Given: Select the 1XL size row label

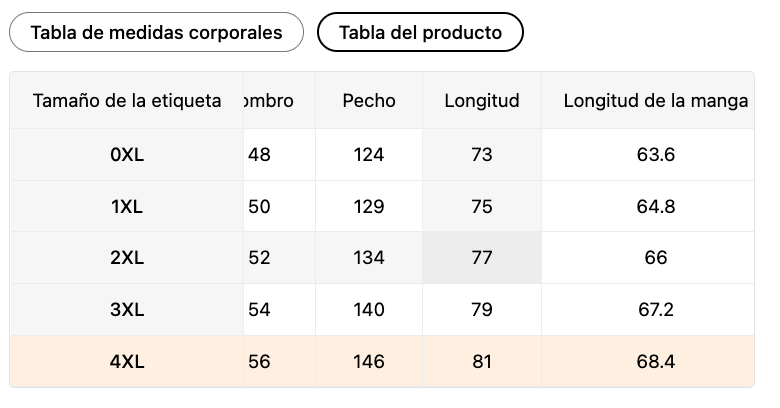Looking at the screenshot, I should click(127, 207).
